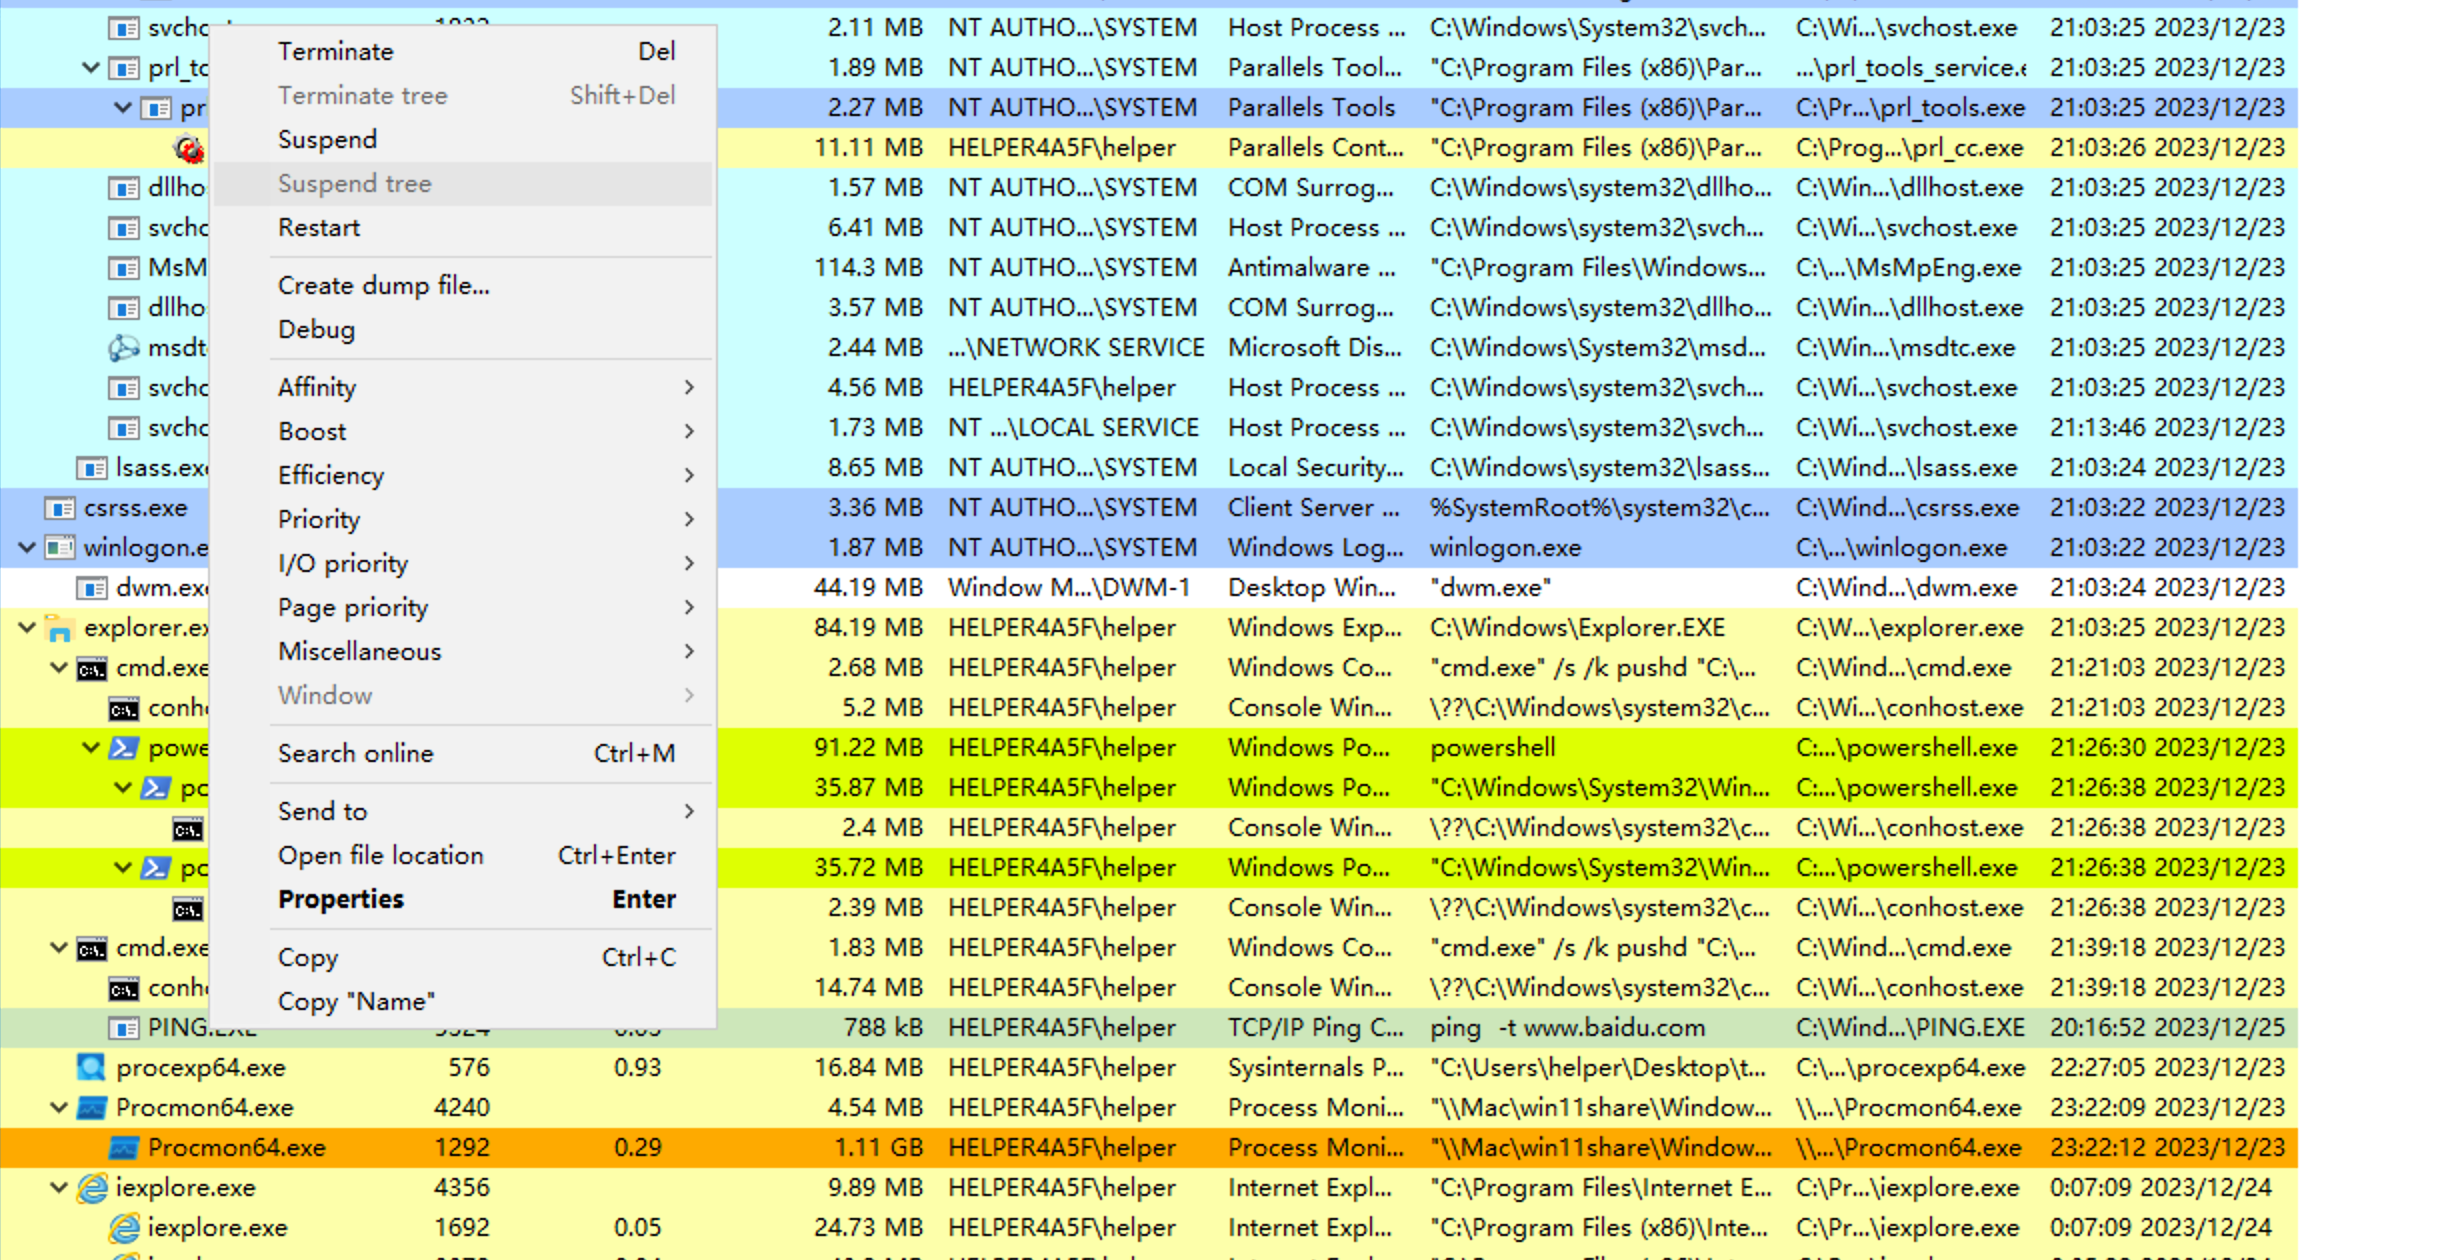Collapse the explorer.exe tree node

point(27,627)
